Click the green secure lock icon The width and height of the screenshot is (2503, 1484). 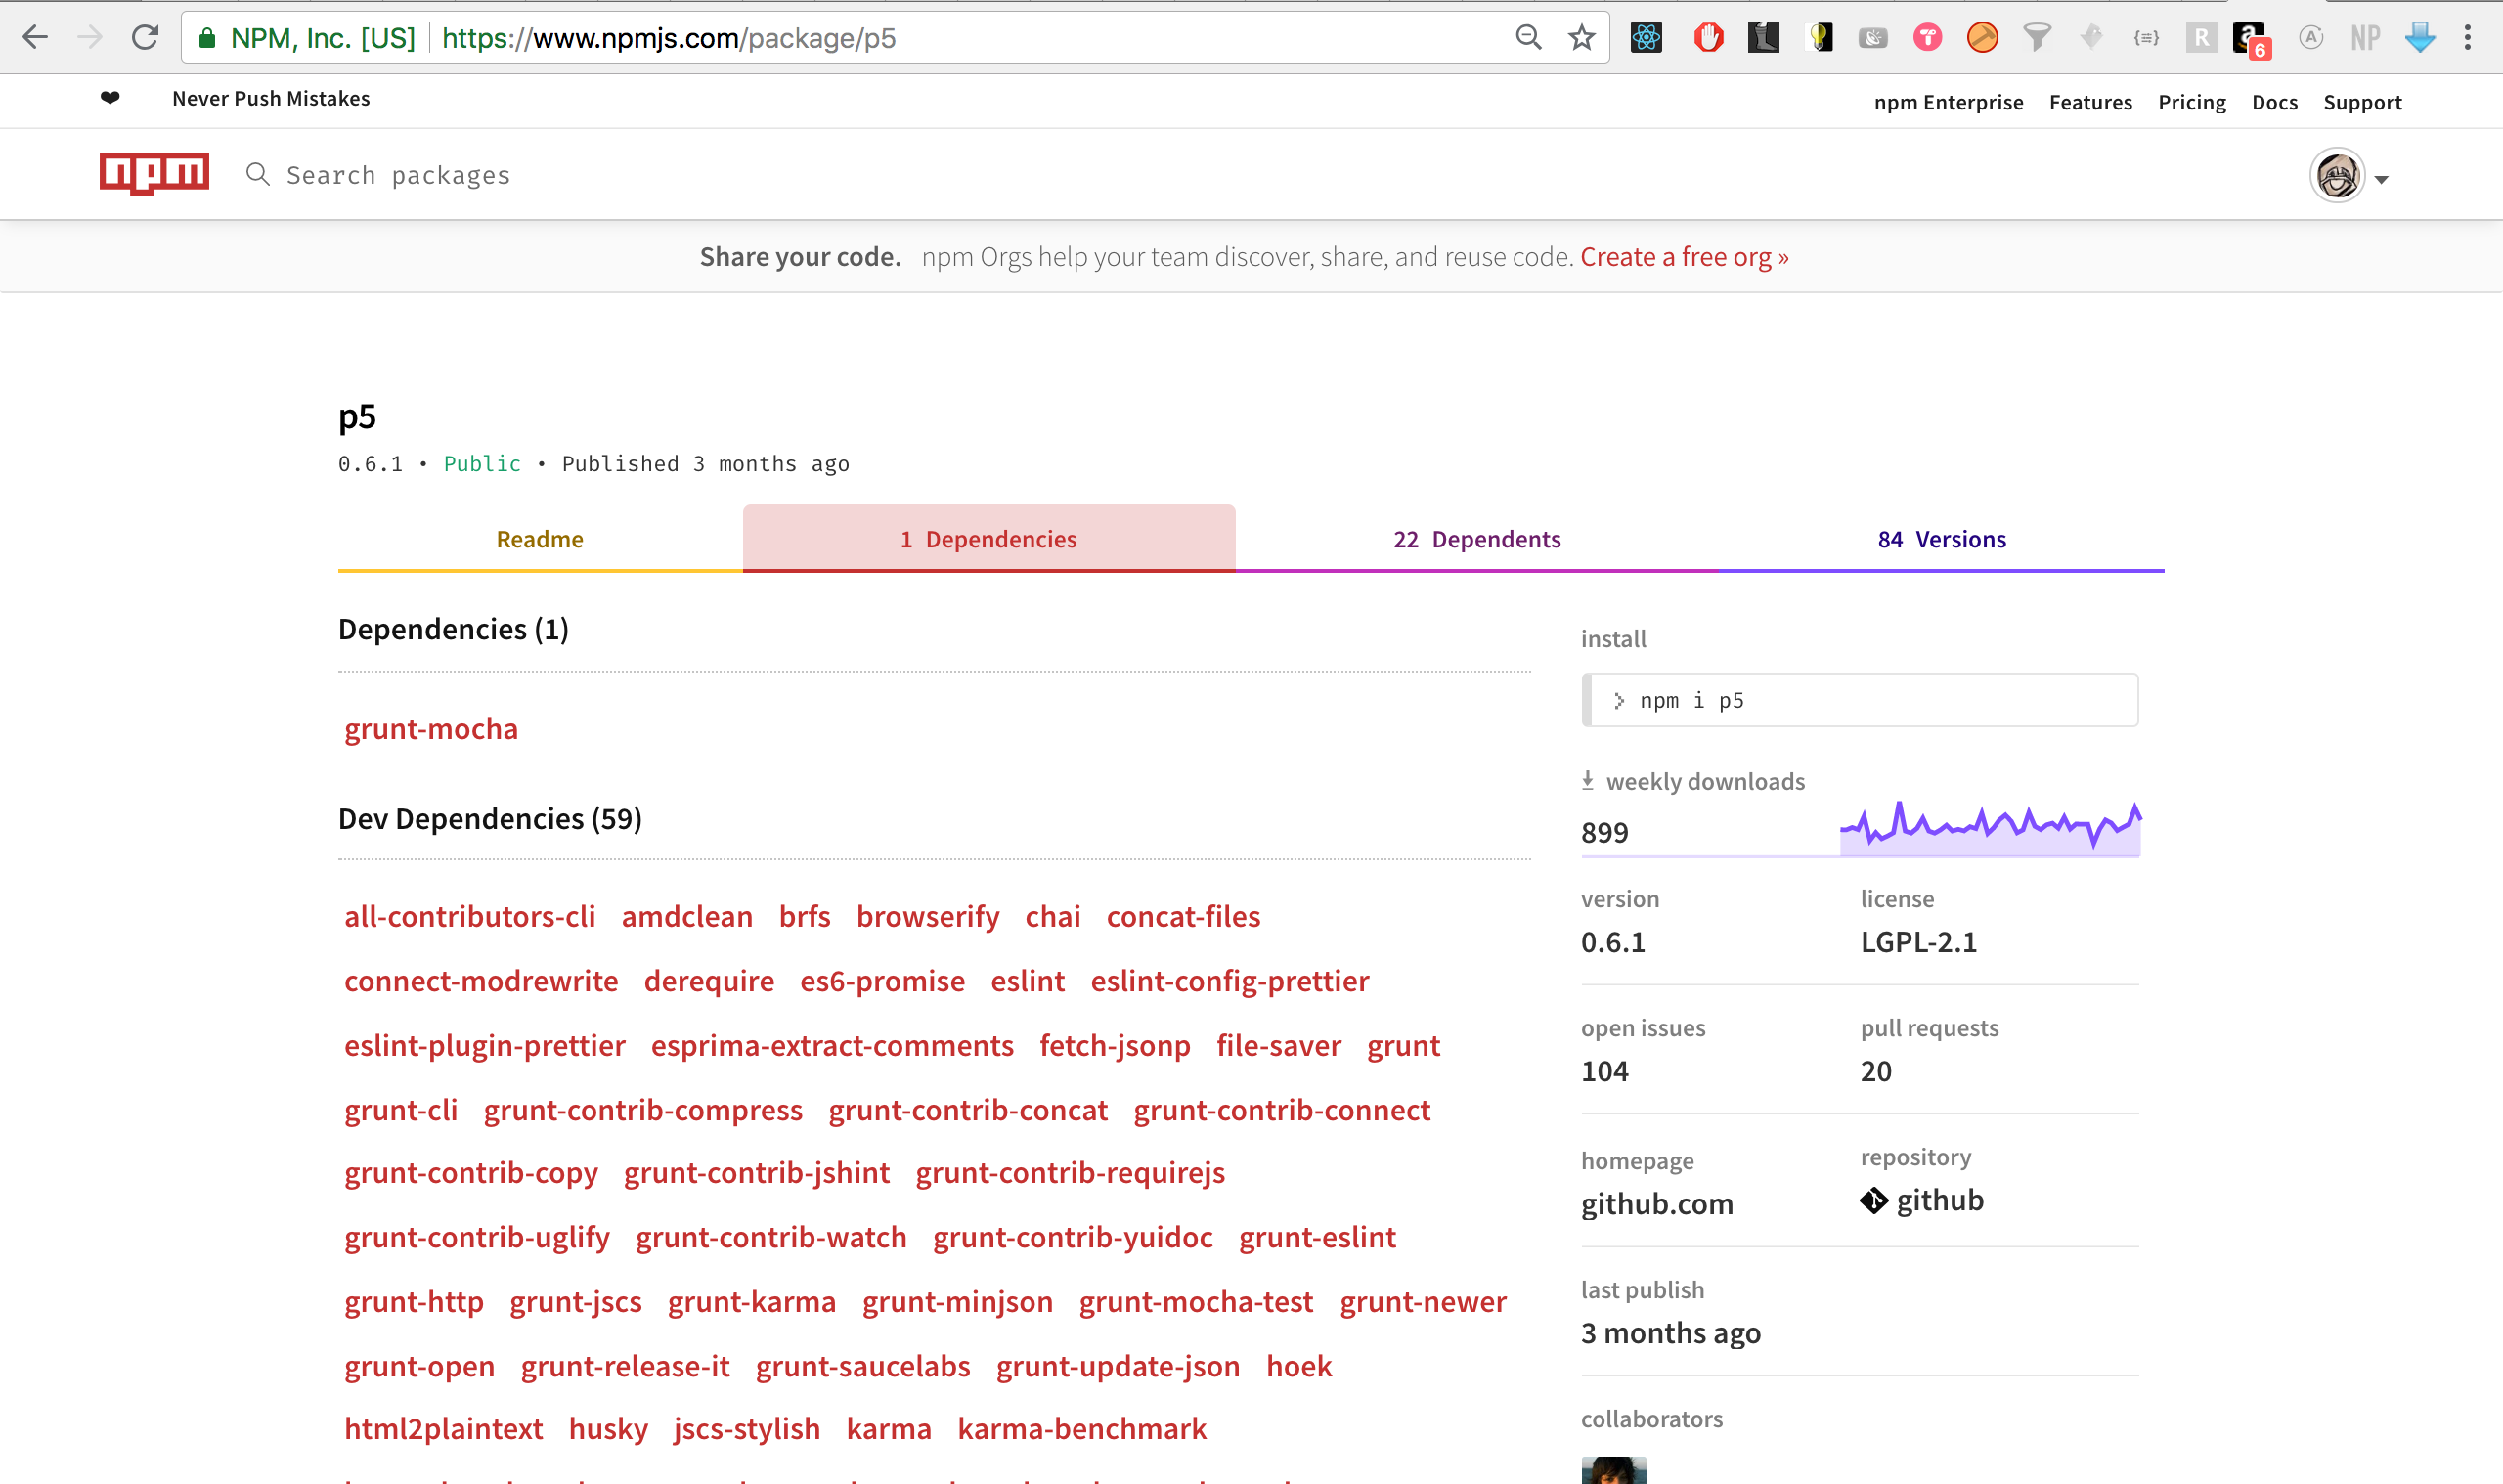(x=207, y=38)
